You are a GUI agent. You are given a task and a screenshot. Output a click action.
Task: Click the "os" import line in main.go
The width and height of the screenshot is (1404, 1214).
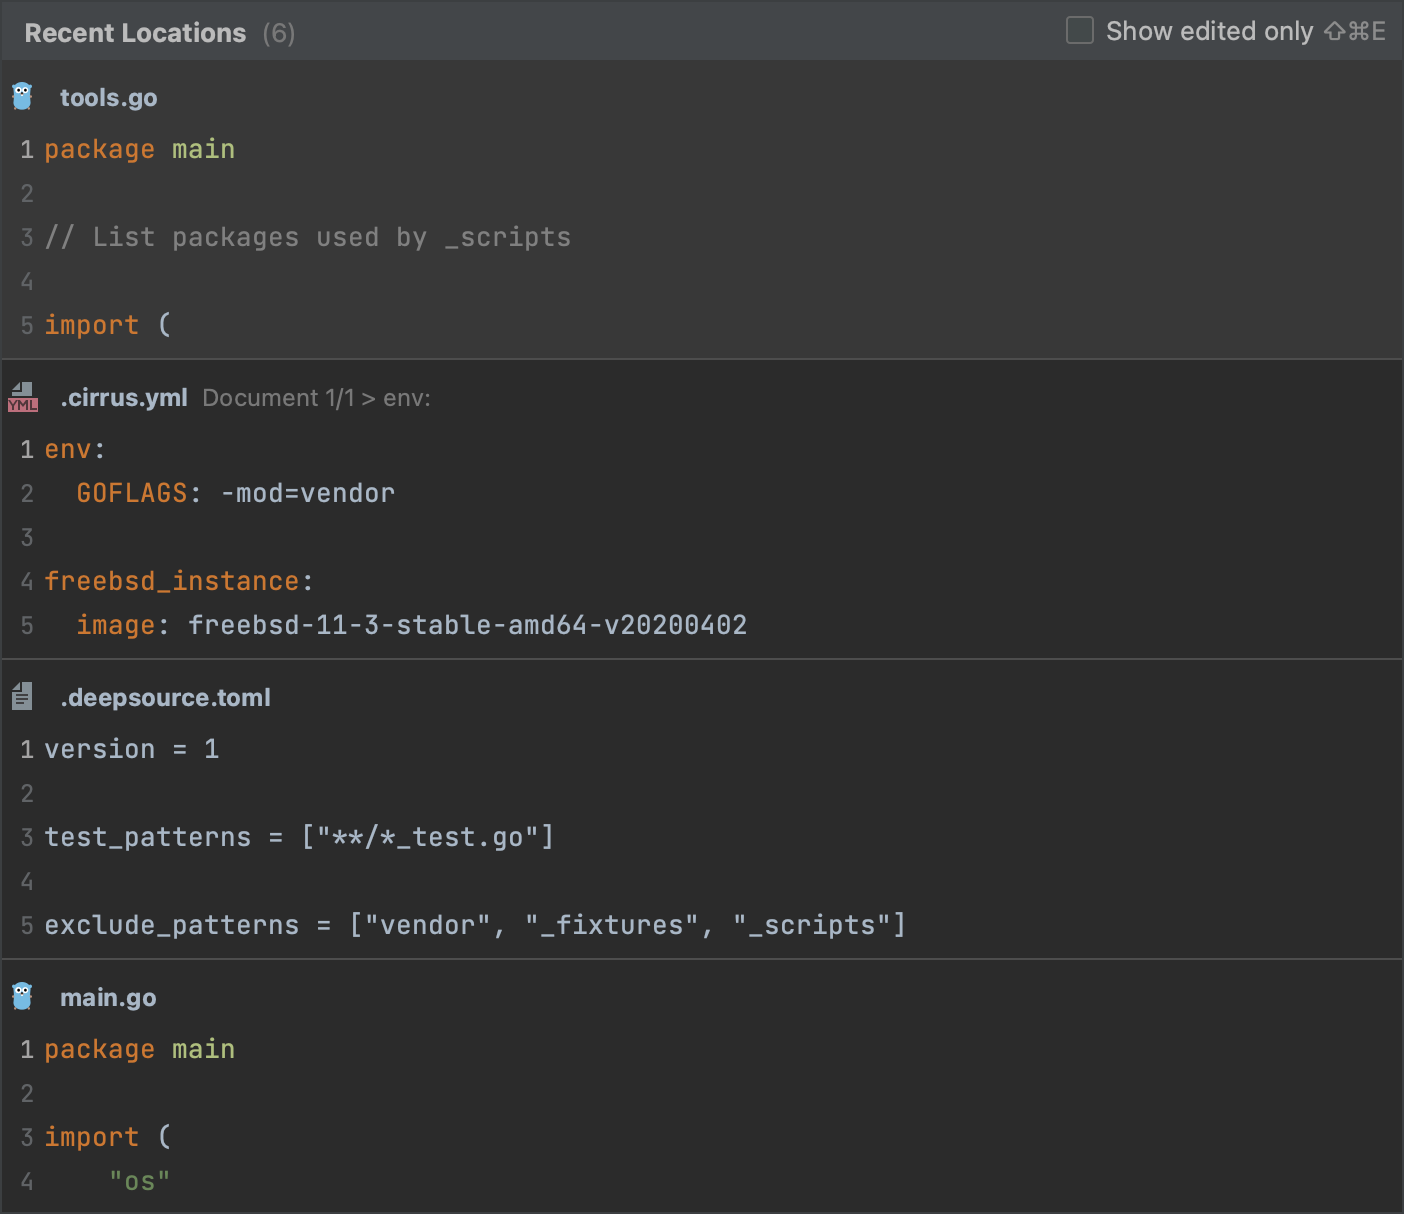point(139,1181)
